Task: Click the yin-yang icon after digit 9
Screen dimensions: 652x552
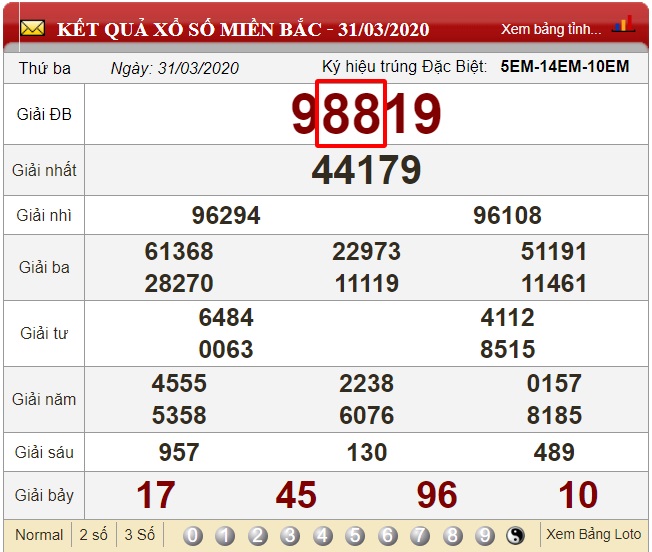Action: (516, 535)
